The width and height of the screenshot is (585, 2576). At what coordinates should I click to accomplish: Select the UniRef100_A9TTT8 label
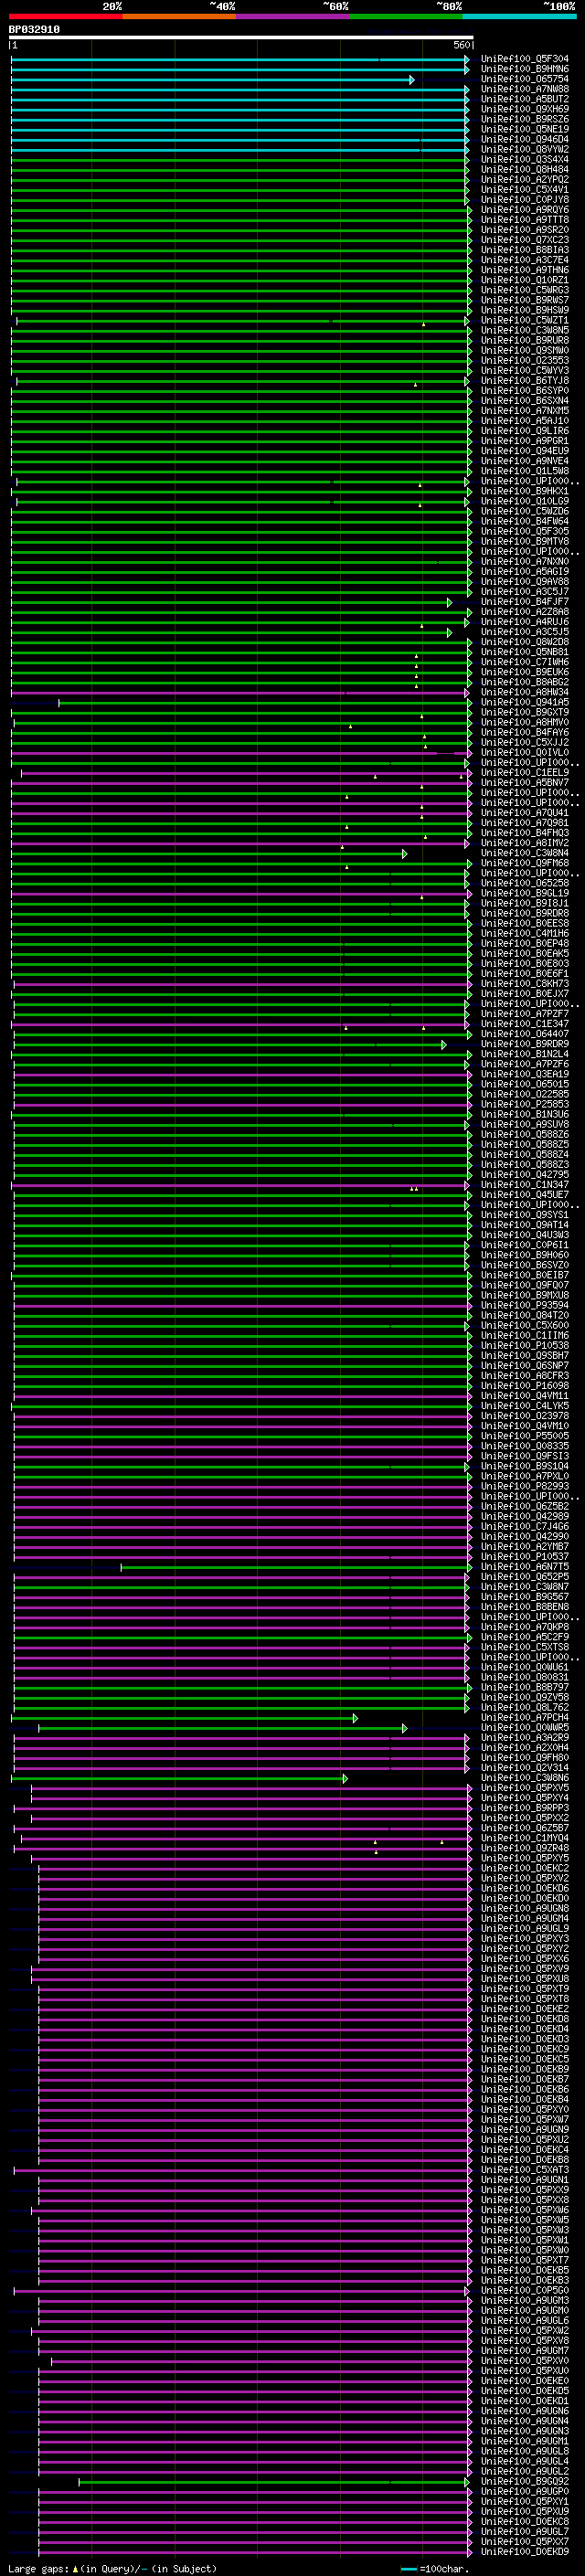(x=525, y=220)
